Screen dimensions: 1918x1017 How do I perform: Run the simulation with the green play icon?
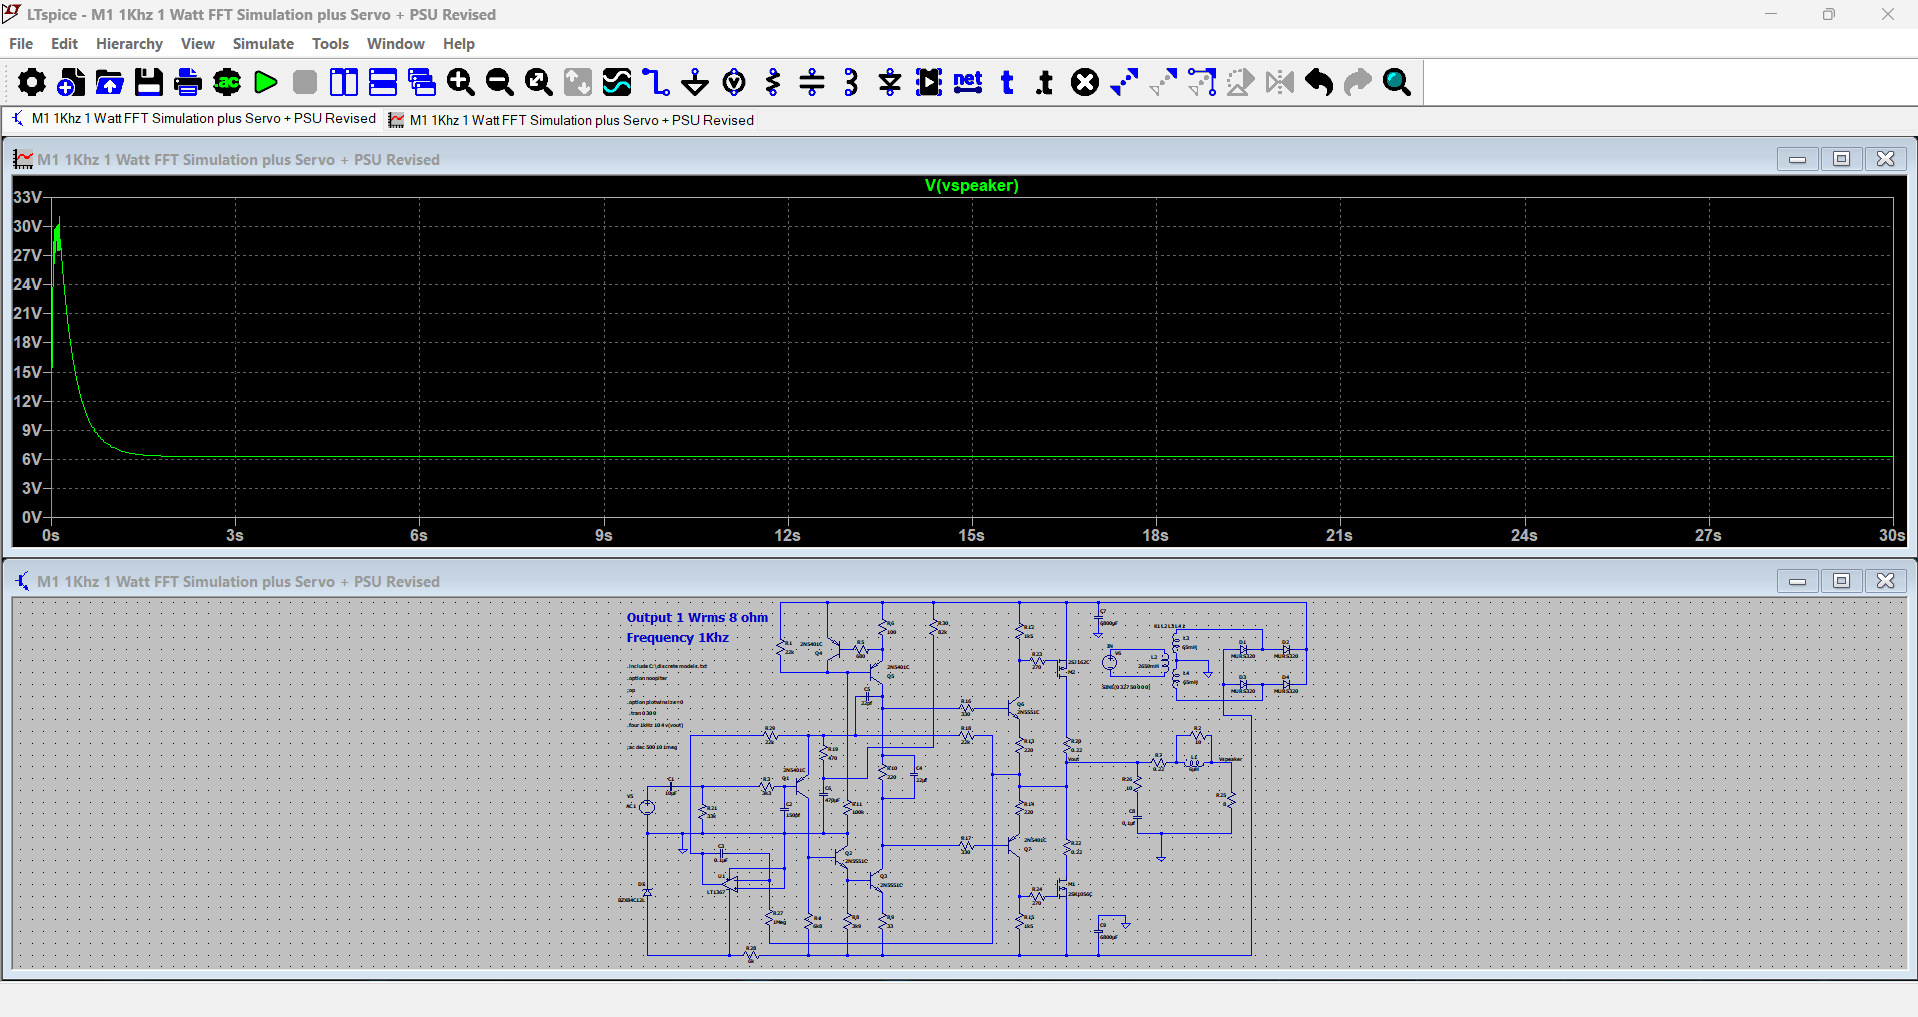coord(266,82)
